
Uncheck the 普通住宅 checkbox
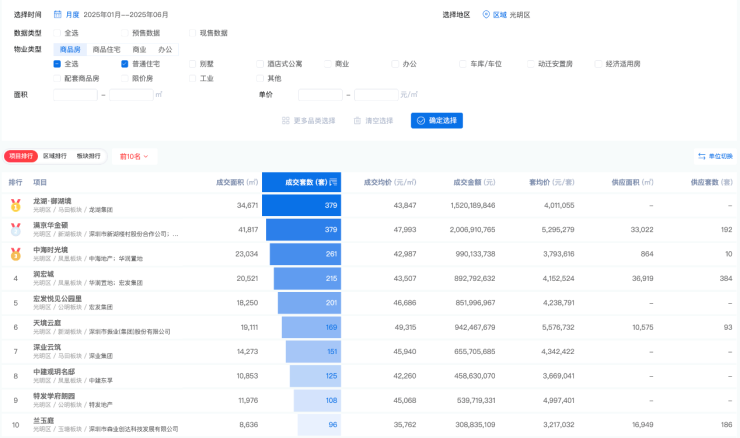click(x=125, y=63)
